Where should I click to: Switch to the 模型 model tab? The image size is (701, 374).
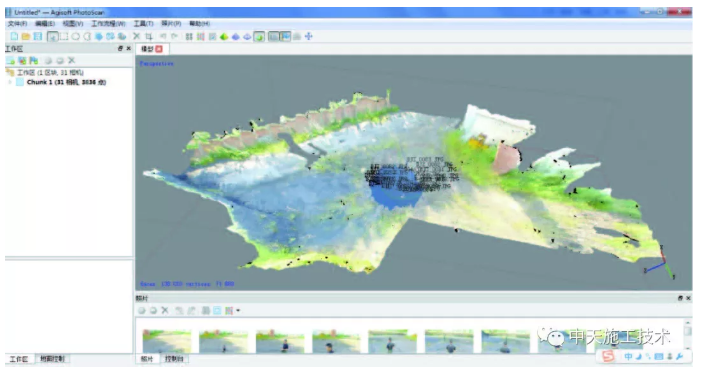click(x=147, y=49)
